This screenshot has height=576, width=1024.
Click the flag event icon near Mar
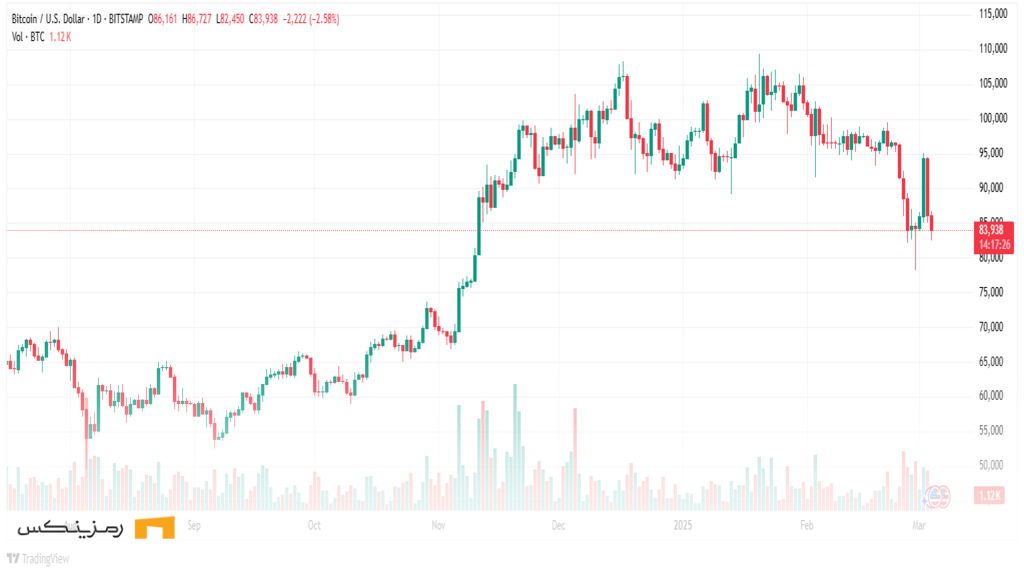pyautogui.click(x=937, y=494)
